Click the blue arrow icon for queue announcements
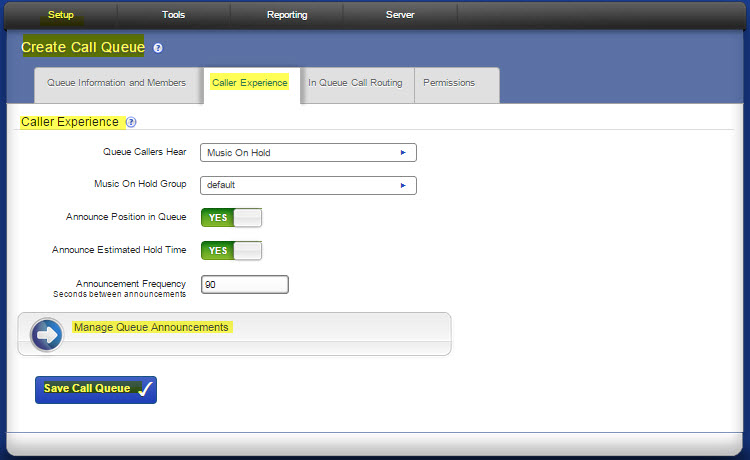The width and height of the screenshot is (750, 460). point(47,335)
